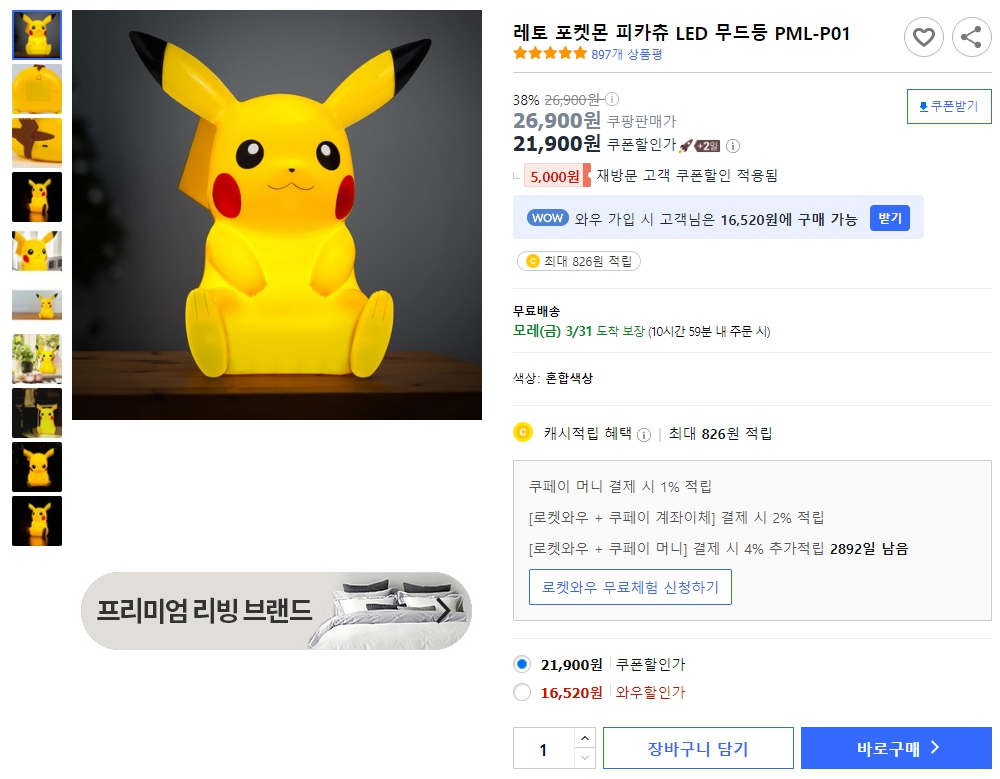Increase quantity using the up arrow
1000x779 pixels.
(582, 741)
